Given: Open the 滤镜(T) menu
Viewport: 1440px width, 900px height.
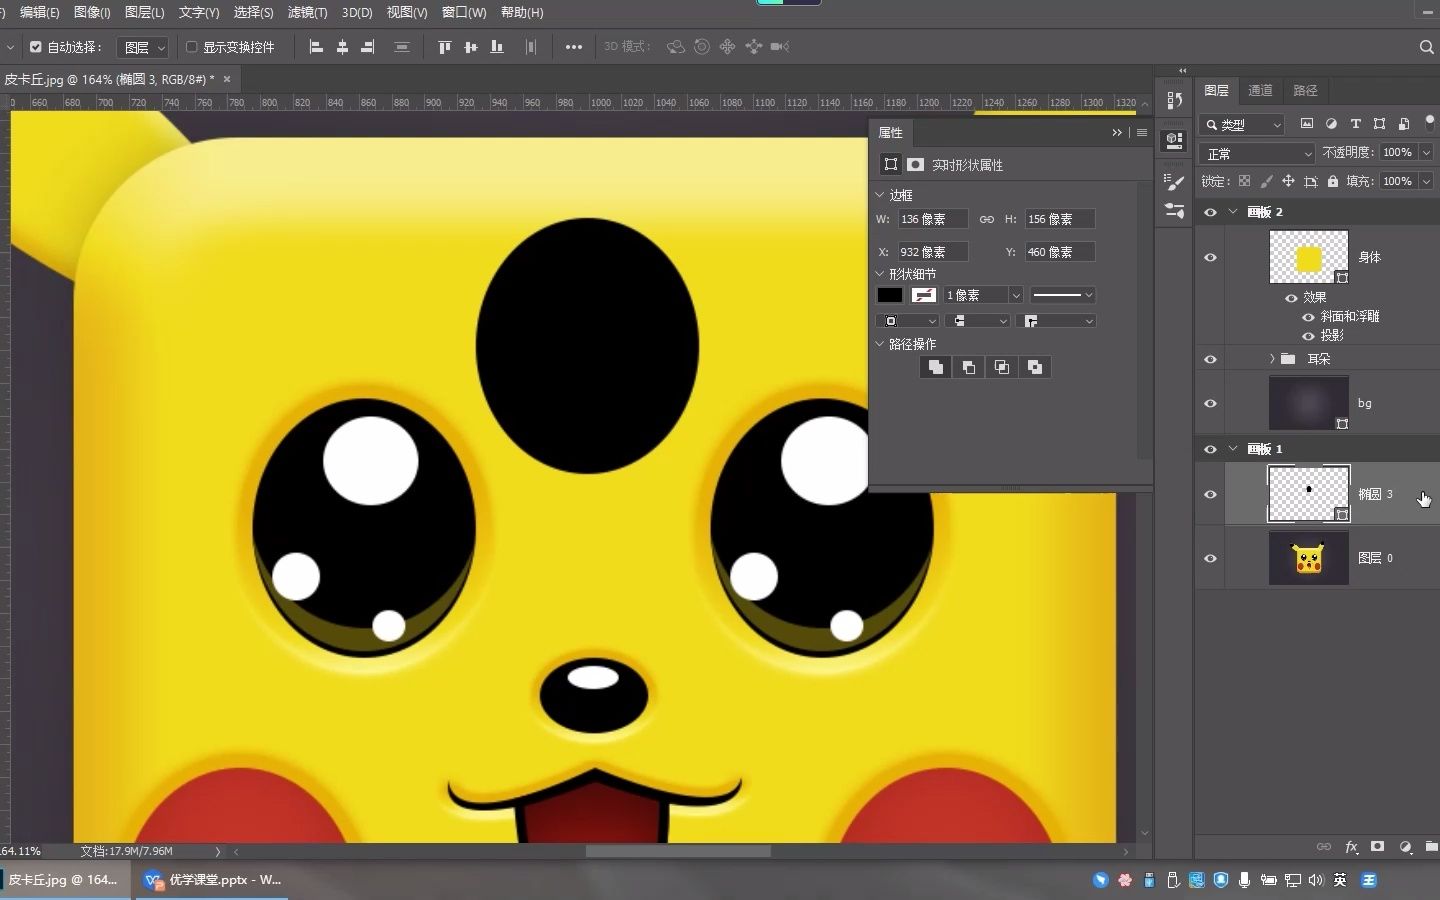Looking at the screenshot, I should 307,12.
